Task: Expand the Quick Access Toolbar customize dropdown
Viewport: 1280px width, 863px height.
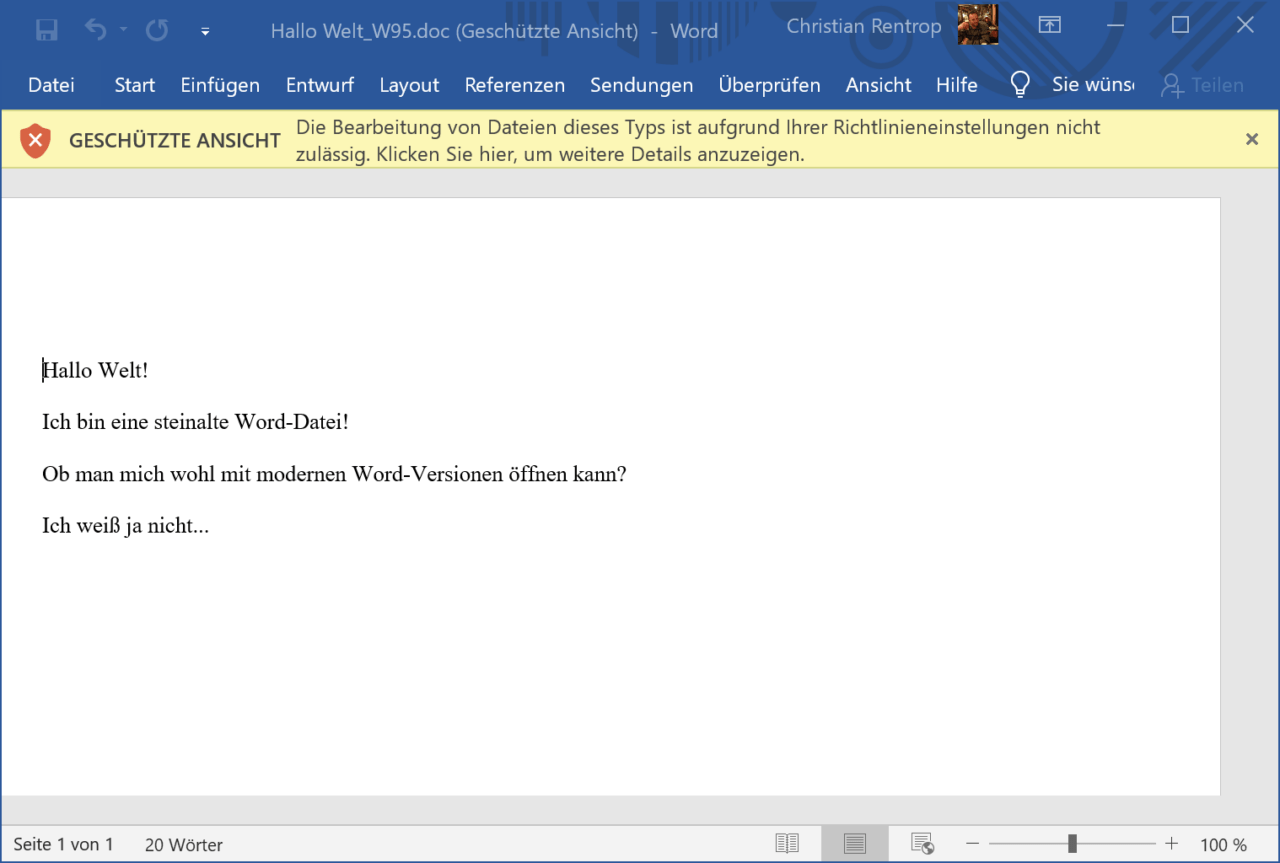Action: [205, 31]
